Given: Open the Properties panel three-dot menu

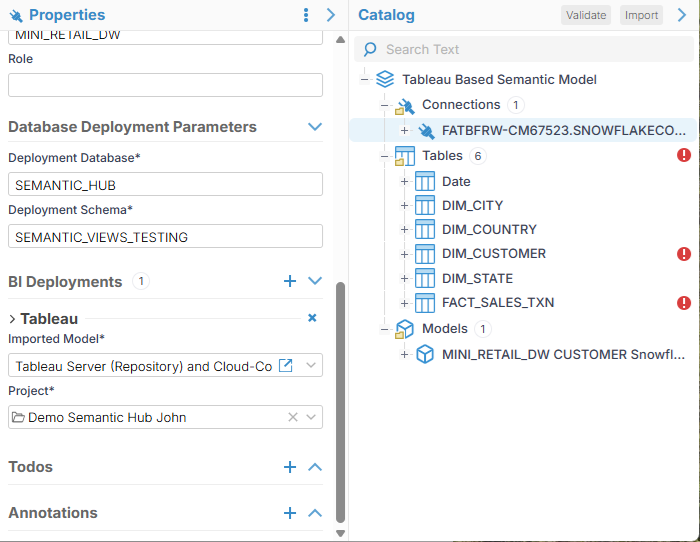Looking at the screenshot, I should click(306, 15).
